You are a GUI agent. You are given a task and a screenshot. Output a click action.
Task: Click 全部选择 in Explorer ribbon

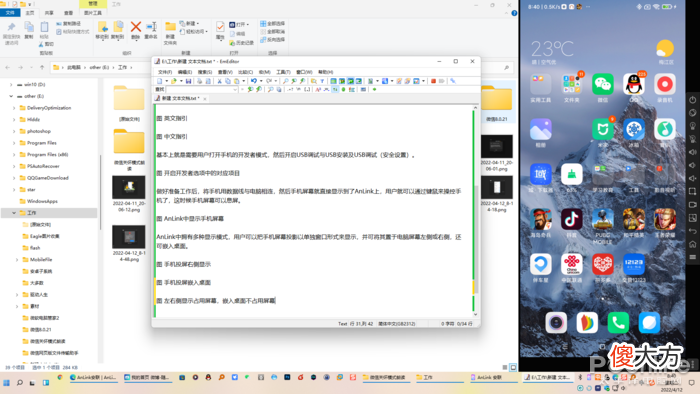(x=272, y=24)
